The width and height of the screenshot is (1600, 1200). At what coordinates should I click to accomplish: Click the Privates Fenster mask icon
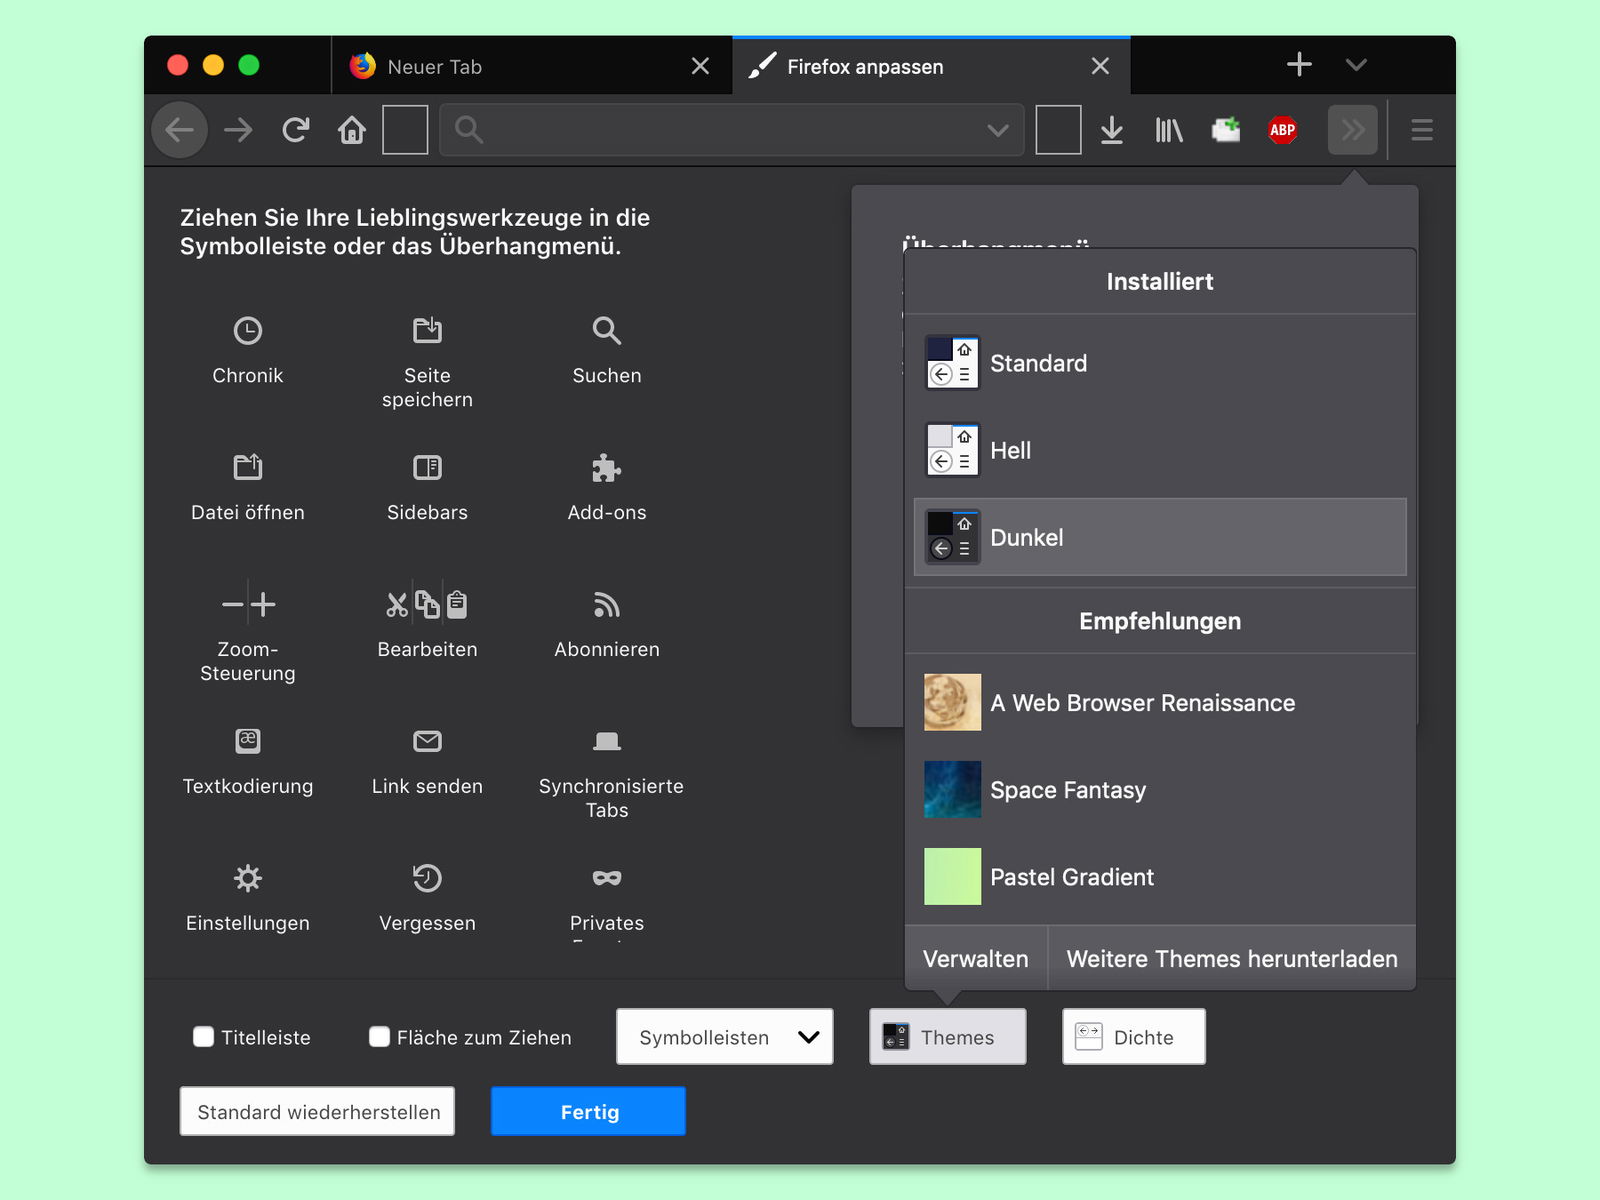[607, 878]
